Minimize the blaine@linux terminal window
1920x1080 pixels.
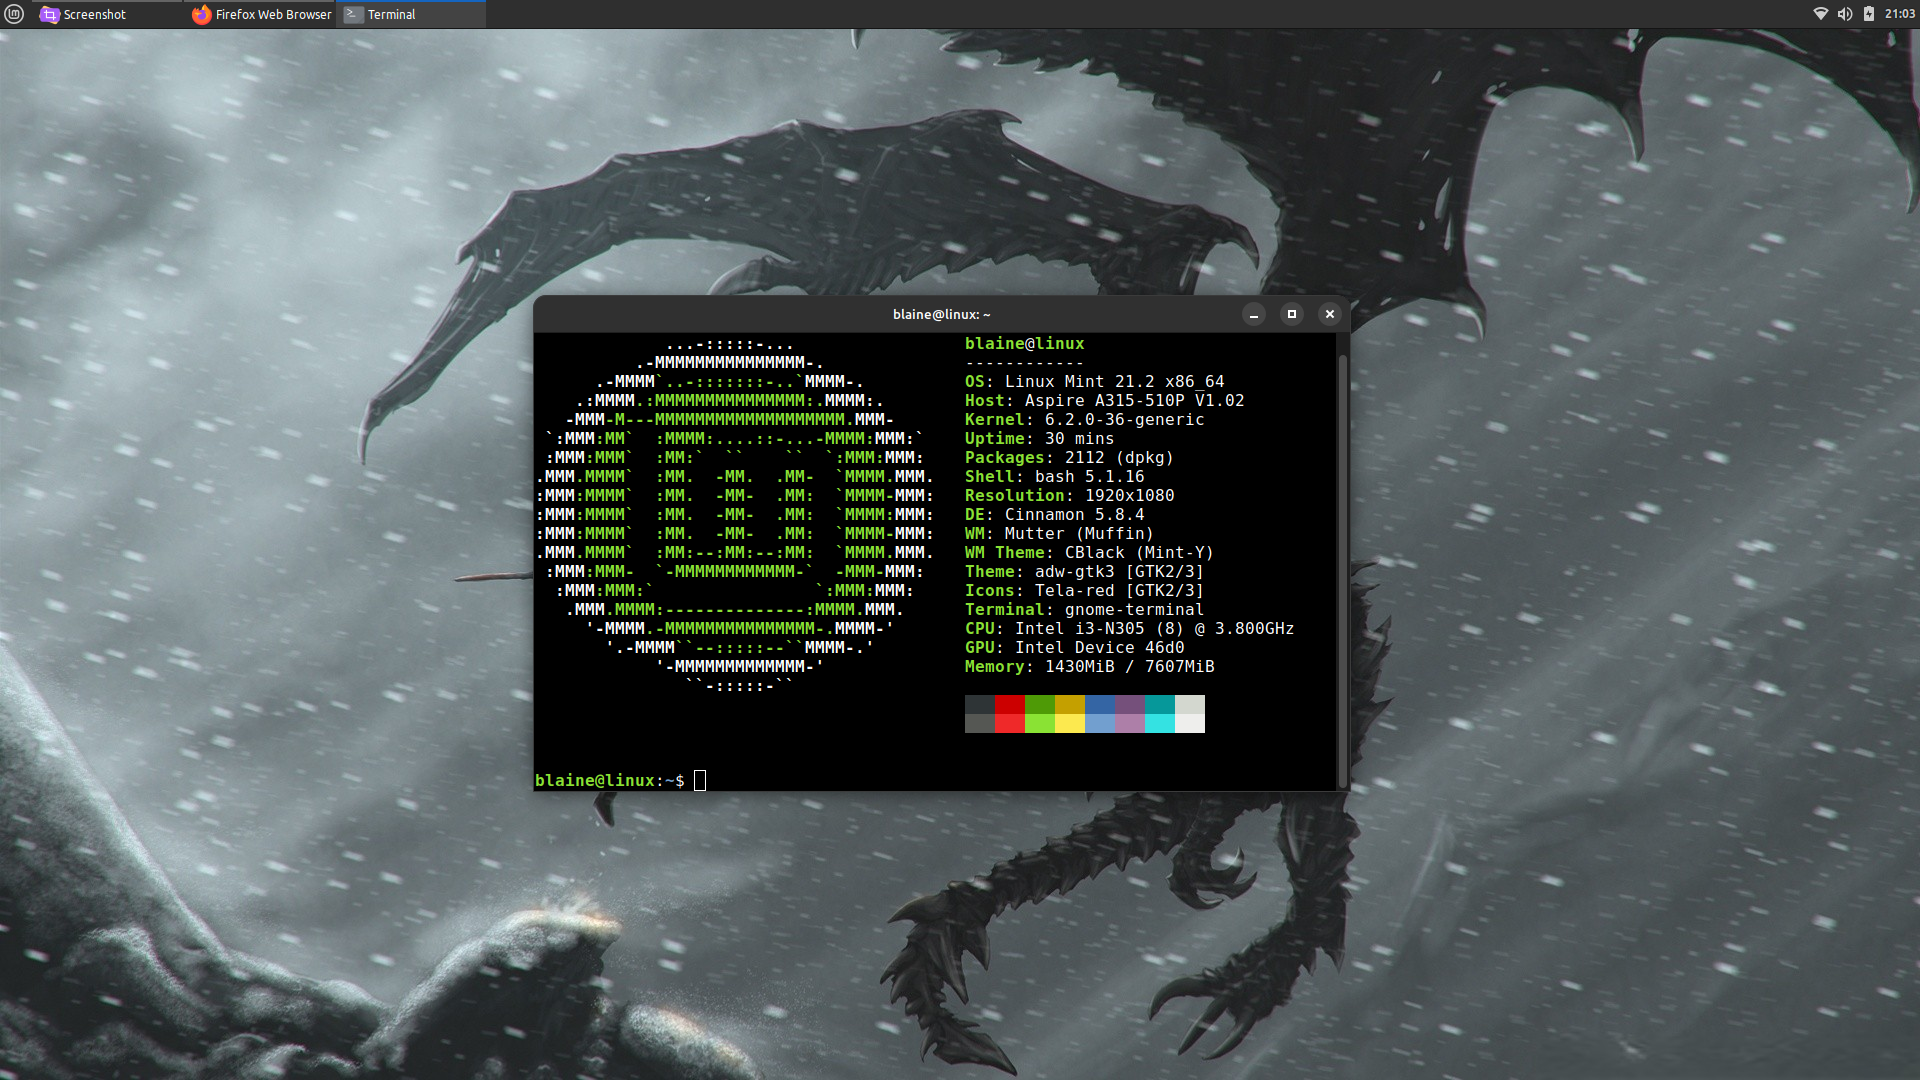[1253, 314]
